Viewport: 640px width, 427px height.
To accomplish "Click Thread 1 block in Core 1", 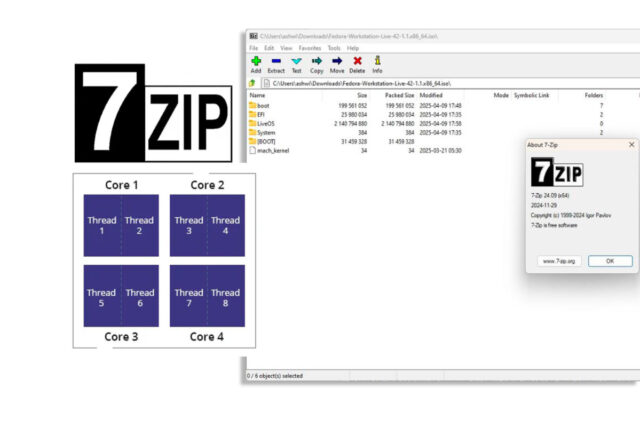I will point(102,225).
